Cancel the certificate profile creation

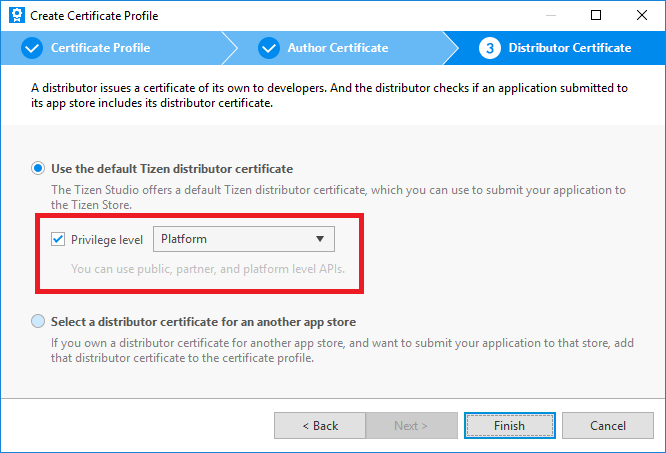pos(608,425)
